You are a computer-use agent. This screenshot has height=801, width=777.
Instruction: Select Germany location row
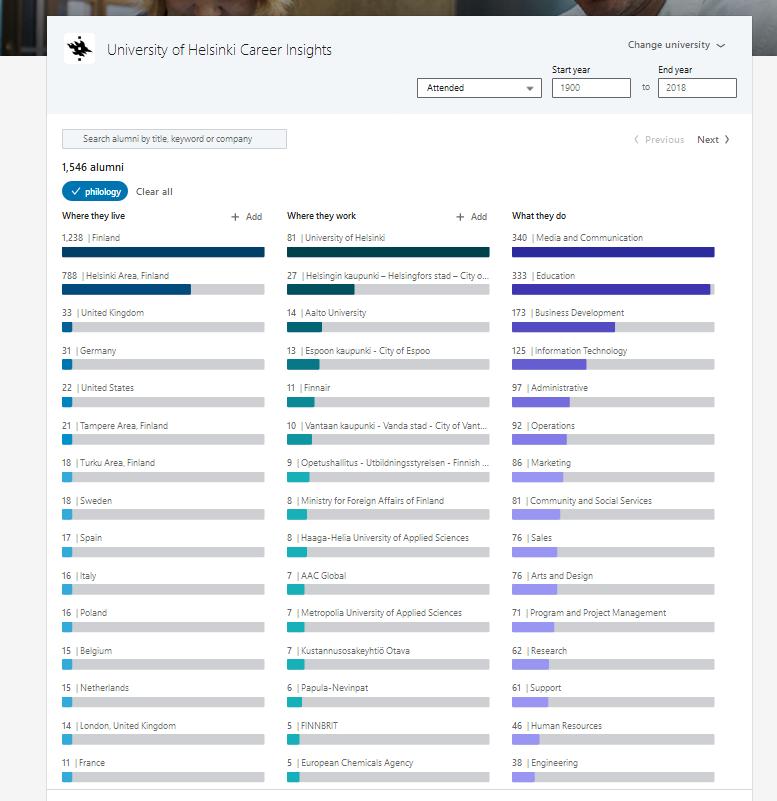click(163, 358)
